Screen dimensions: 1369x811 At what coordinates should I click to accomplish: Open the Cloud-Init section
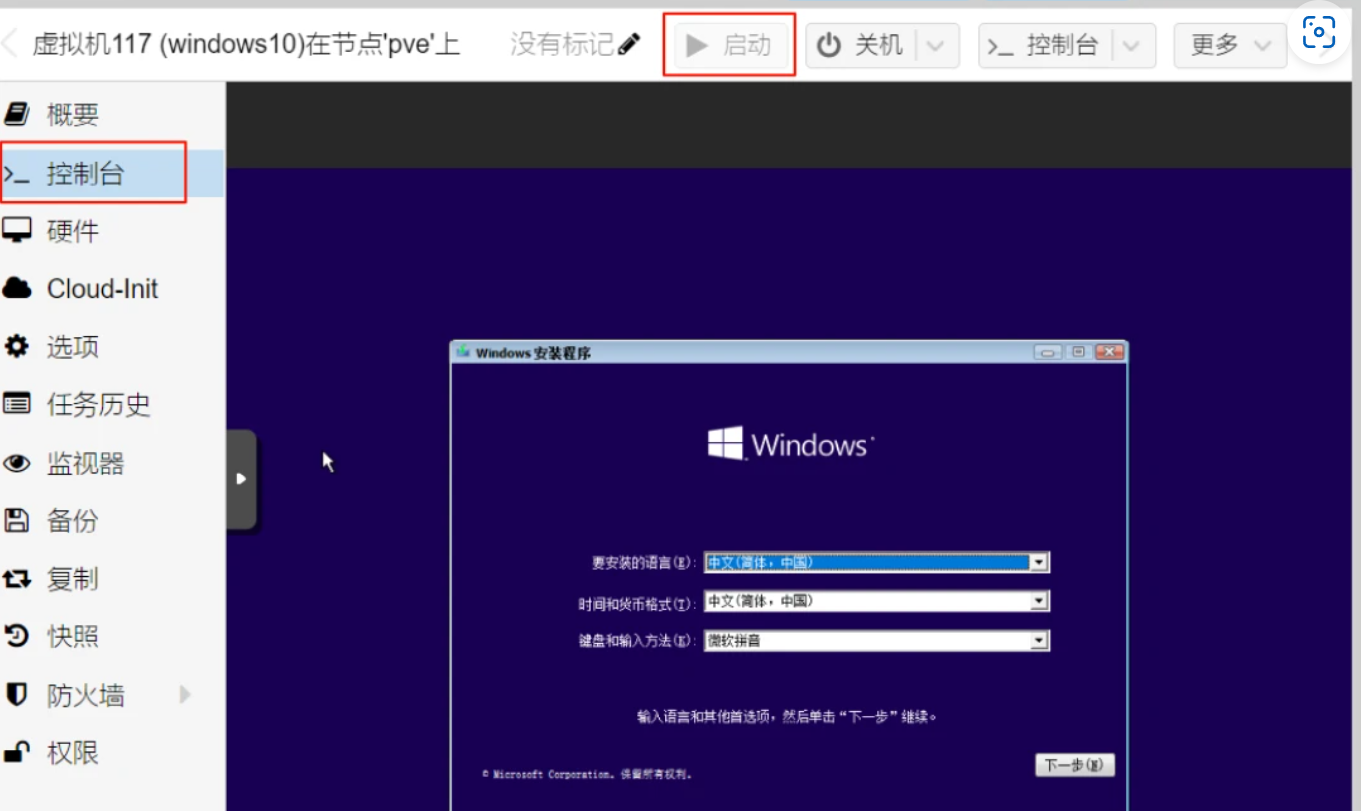[x=110, y=289]
